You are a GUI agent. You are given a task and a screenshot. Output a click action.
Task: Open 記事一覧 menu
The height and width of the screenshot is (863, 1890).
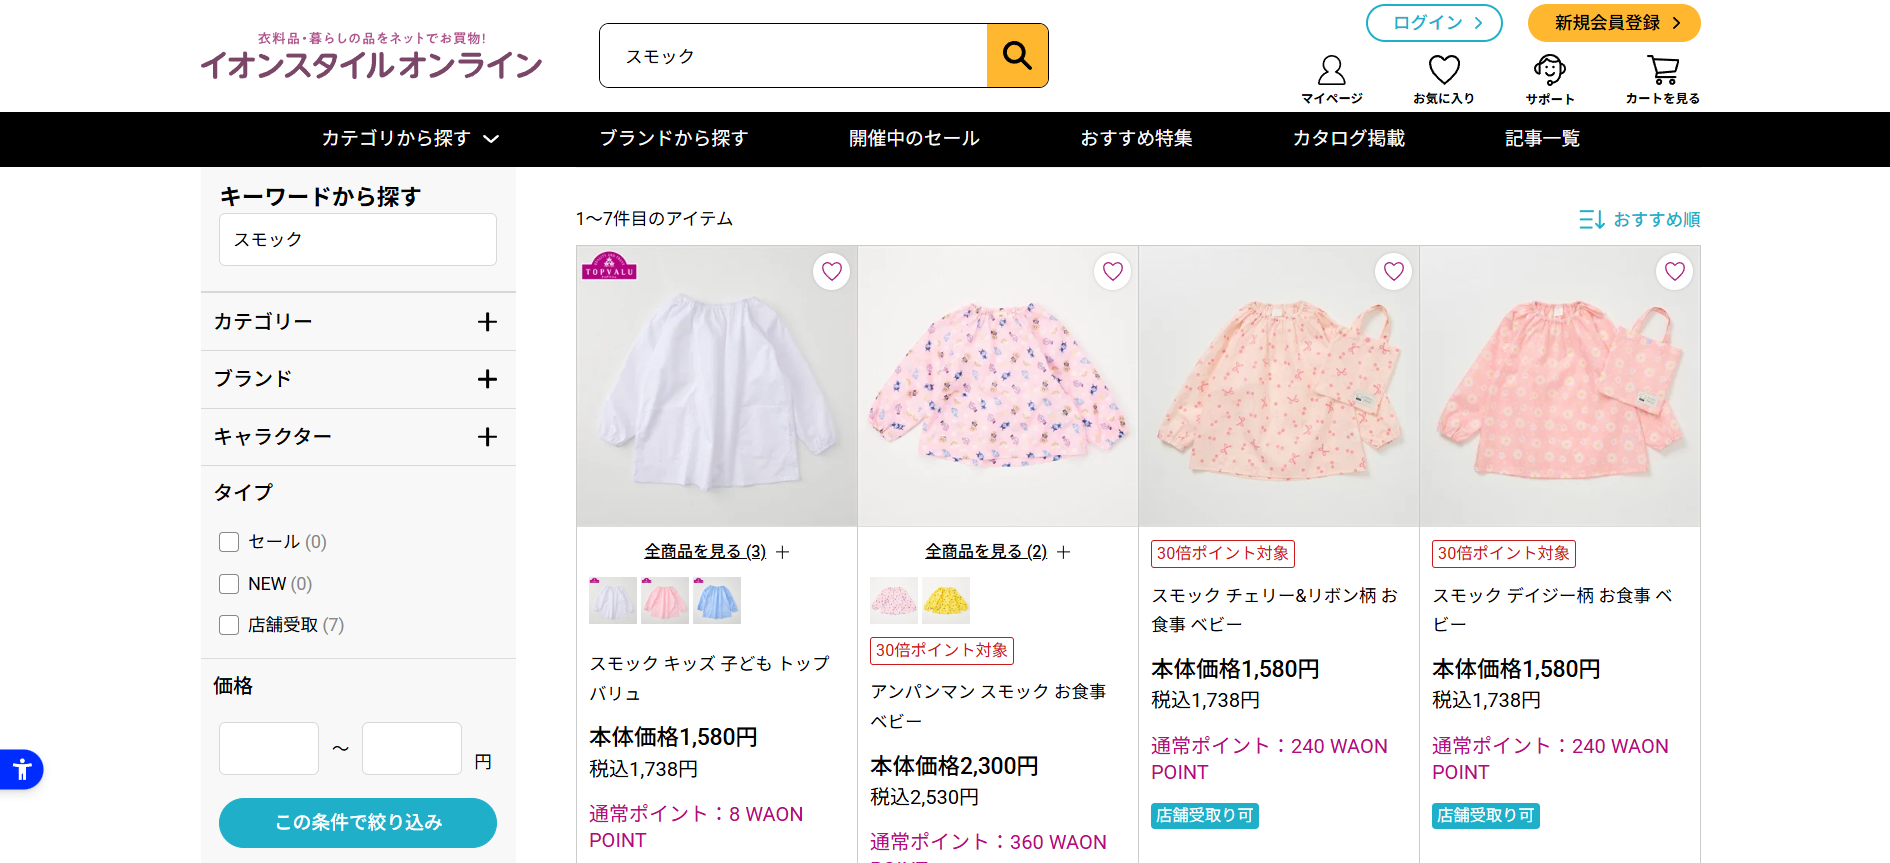click(x=1542, y=139)
